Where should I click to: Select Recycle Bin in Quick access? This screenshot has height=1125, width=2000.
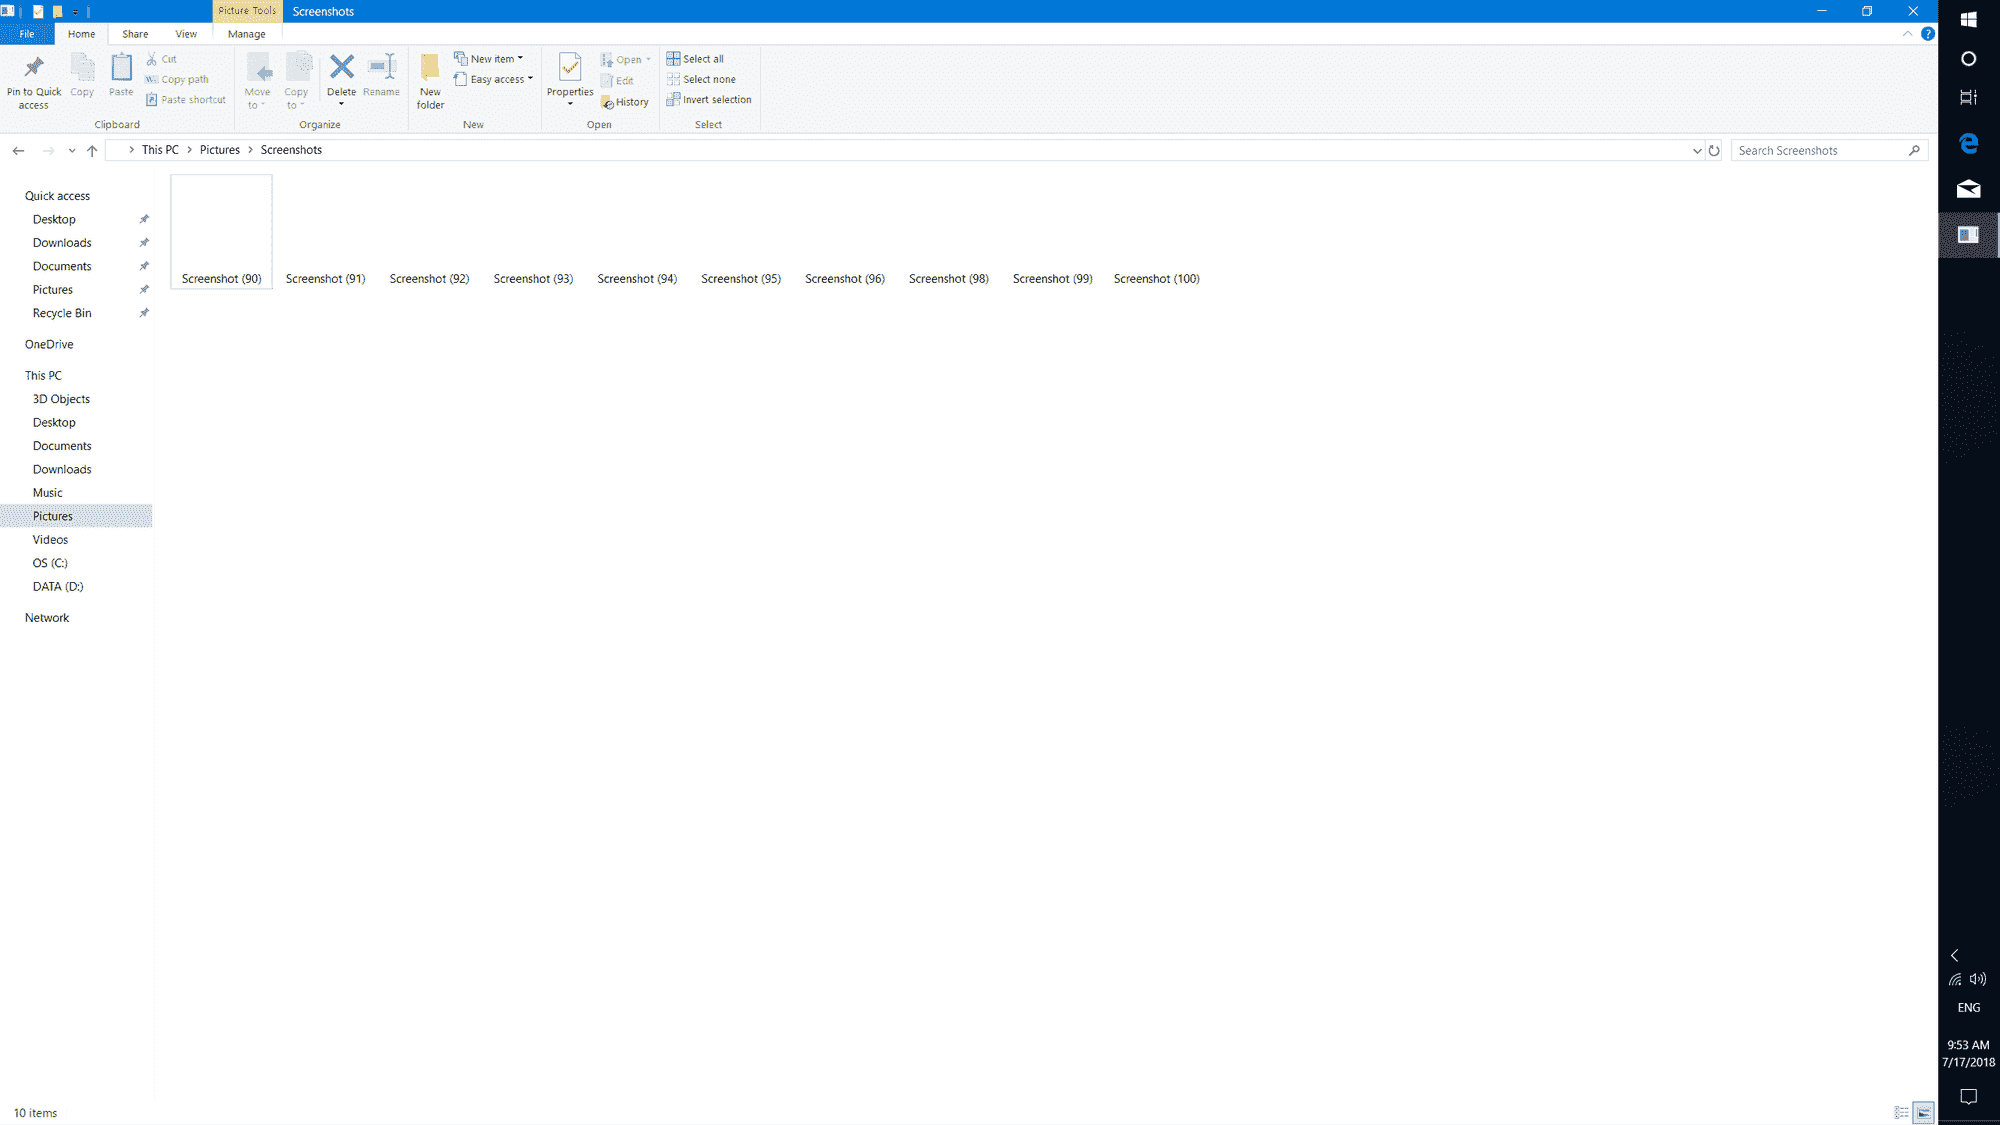pos(62,313)
